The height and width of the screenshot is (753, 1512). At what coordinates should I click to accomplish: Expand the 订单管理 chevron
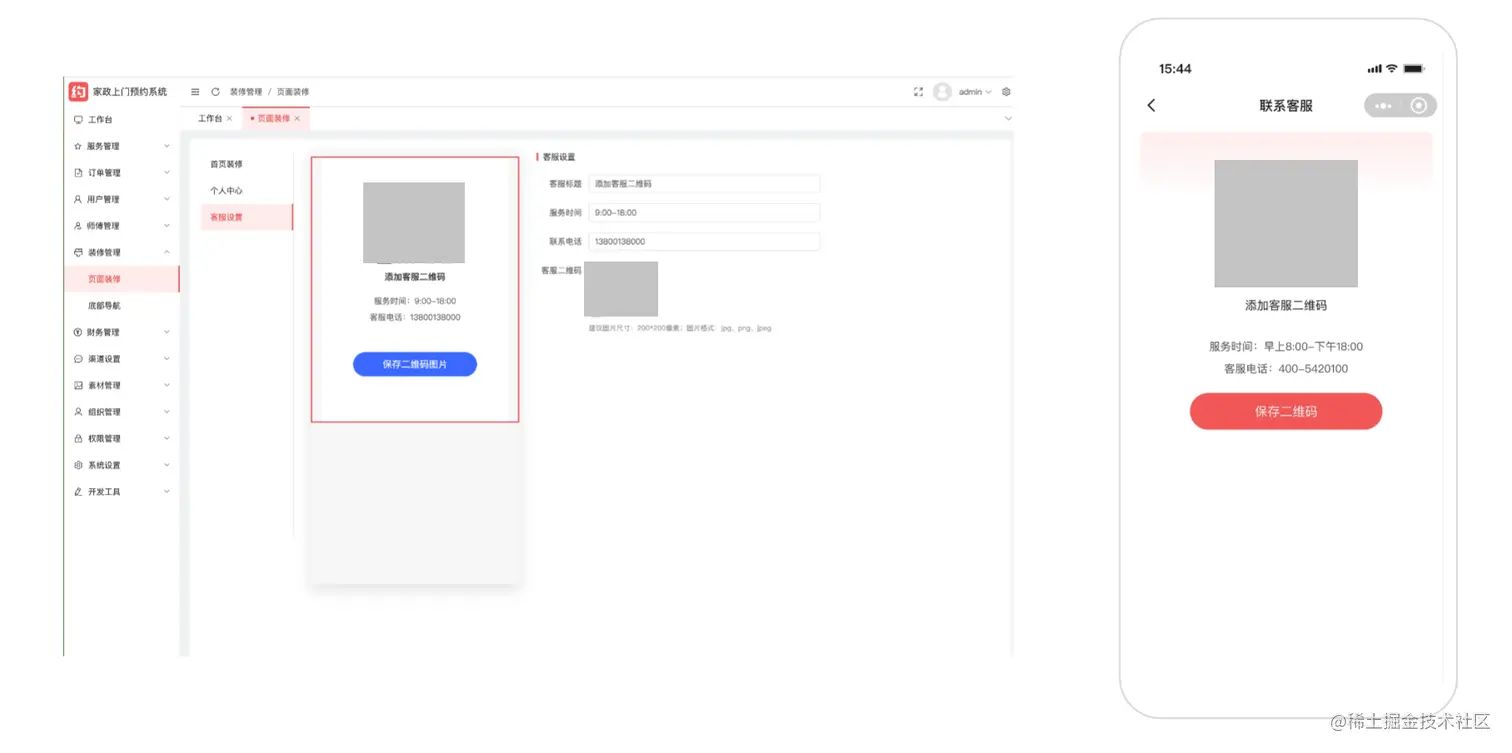pyautogui.click(x=167, y=172)
